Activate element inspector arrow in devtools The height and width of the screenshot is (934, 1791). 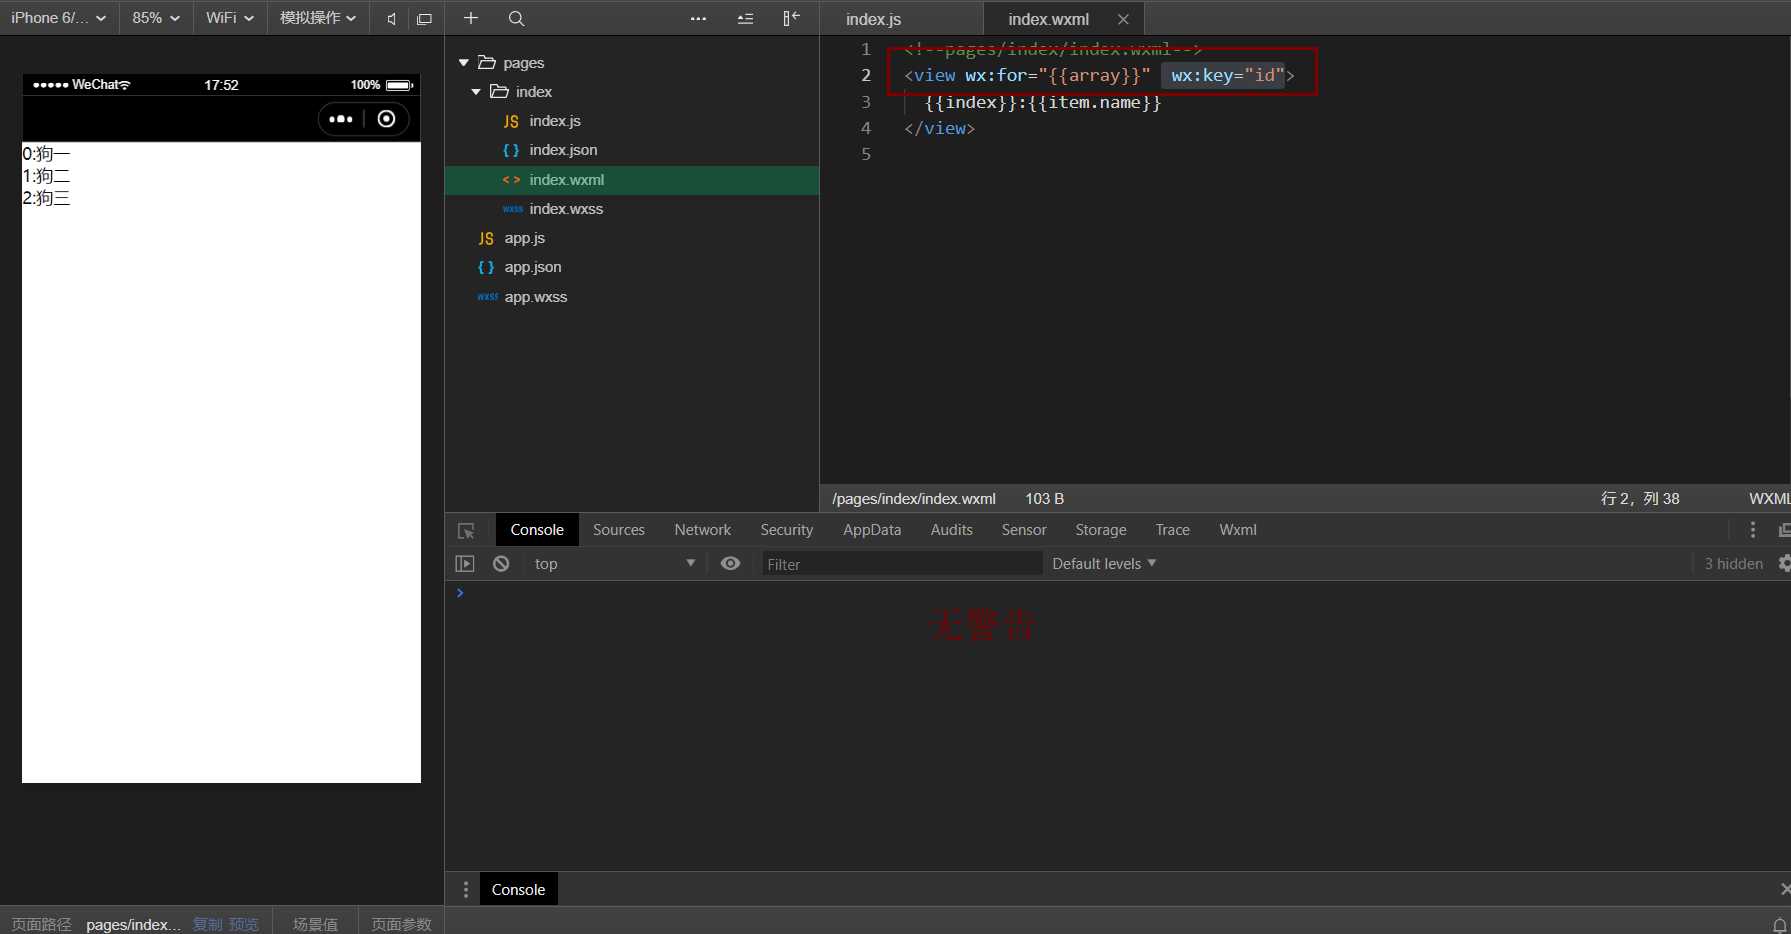pyautogui.click(x=466, y=530)
